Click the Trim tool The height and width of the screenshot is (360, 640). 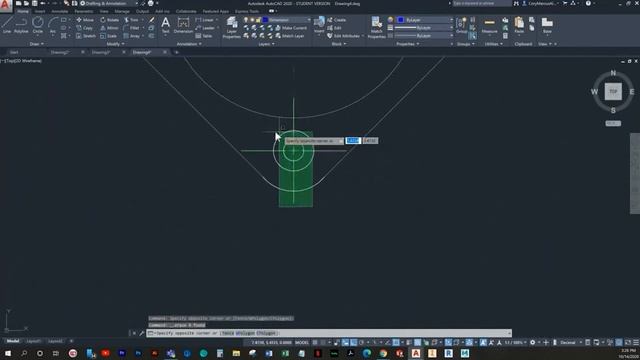pyautogui.click(x=131, y=20)
